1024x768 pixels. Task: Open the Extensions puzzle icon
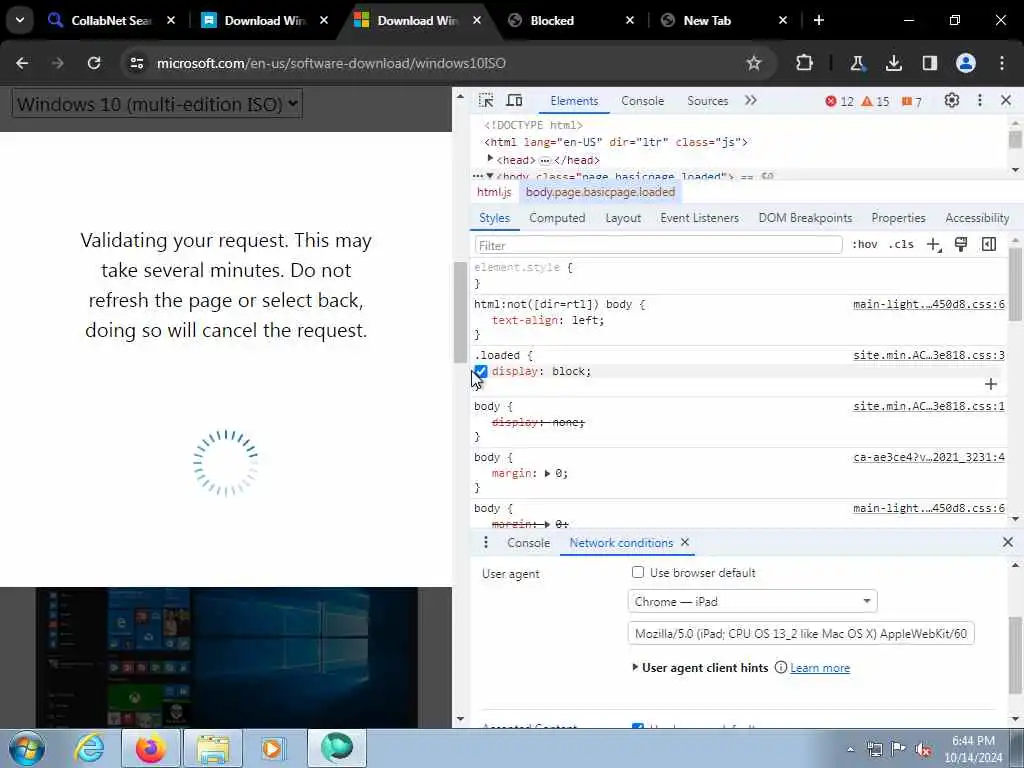pyautogui.click(x=805, y=63)
